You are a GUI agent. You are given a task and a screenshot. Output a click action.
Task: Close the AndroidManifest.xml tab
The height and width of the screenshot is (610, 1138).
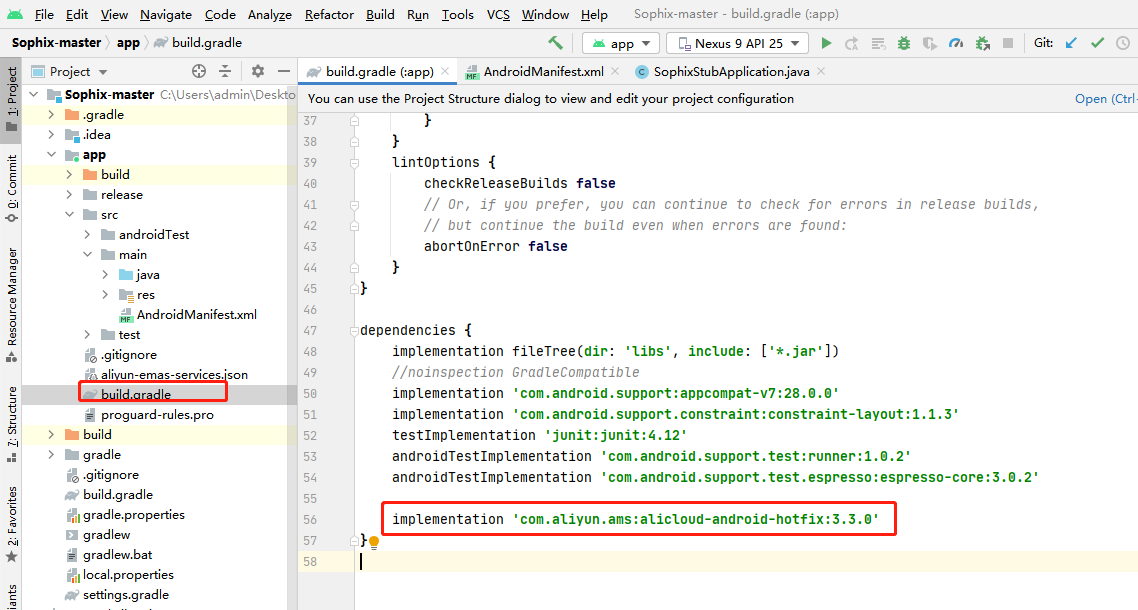click(615, 71)
